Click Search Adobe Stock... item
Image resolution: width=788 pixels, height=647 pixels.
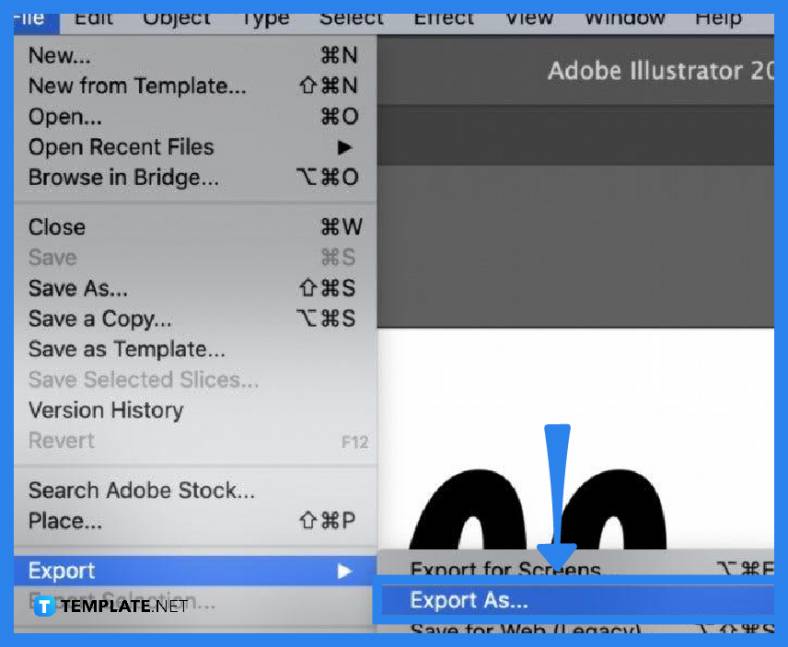pos(141,490)
